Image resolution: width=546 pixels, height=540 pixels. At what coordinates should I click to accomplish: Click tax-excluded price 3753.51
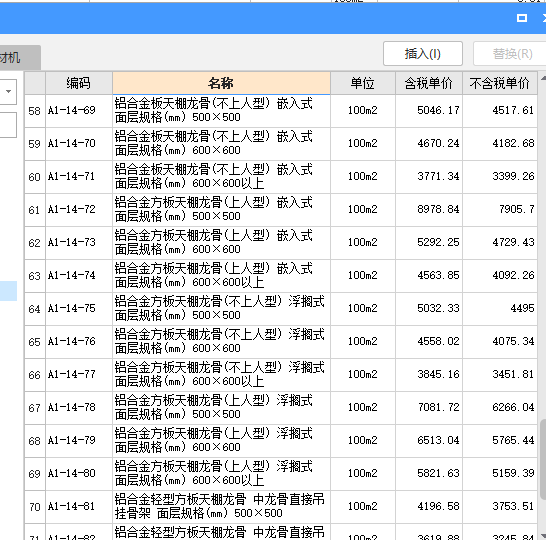[x=500, y=507]
